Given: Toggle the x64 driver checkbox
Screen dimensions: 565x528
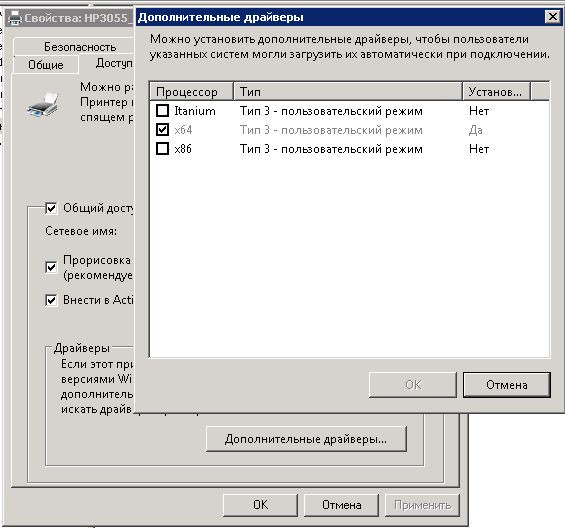Looking at the screenshot, I should (x=162, y=129).
